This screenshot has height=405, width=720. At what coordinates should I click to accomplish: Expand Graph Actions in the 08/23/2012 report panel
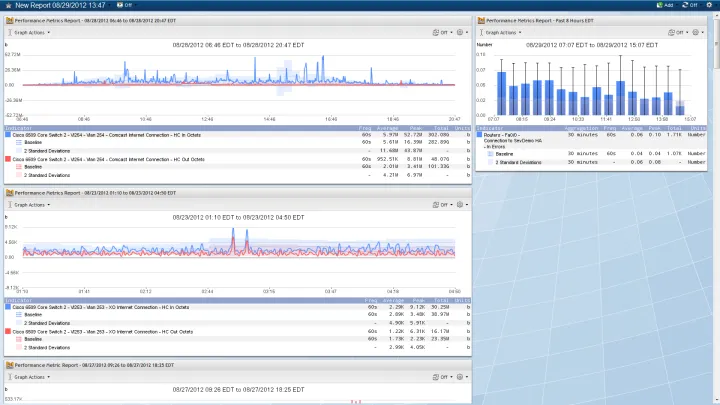30,204
